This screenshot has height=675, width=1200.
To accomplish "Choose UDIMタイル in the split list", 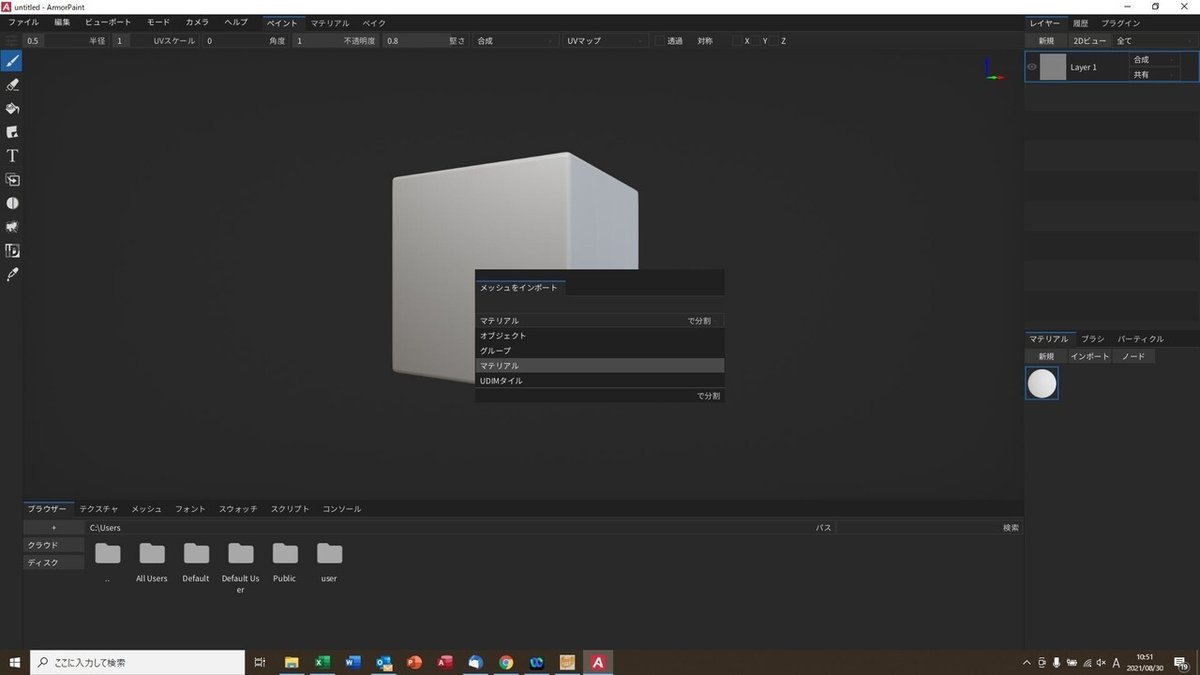I will [600, 381].
